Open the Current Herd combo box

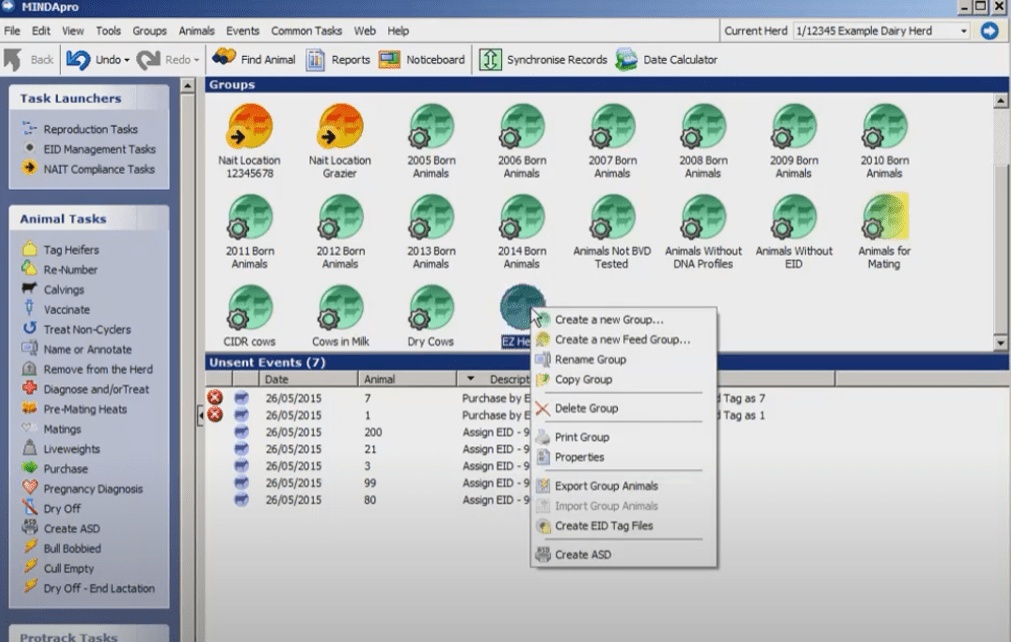coord(882,30)
